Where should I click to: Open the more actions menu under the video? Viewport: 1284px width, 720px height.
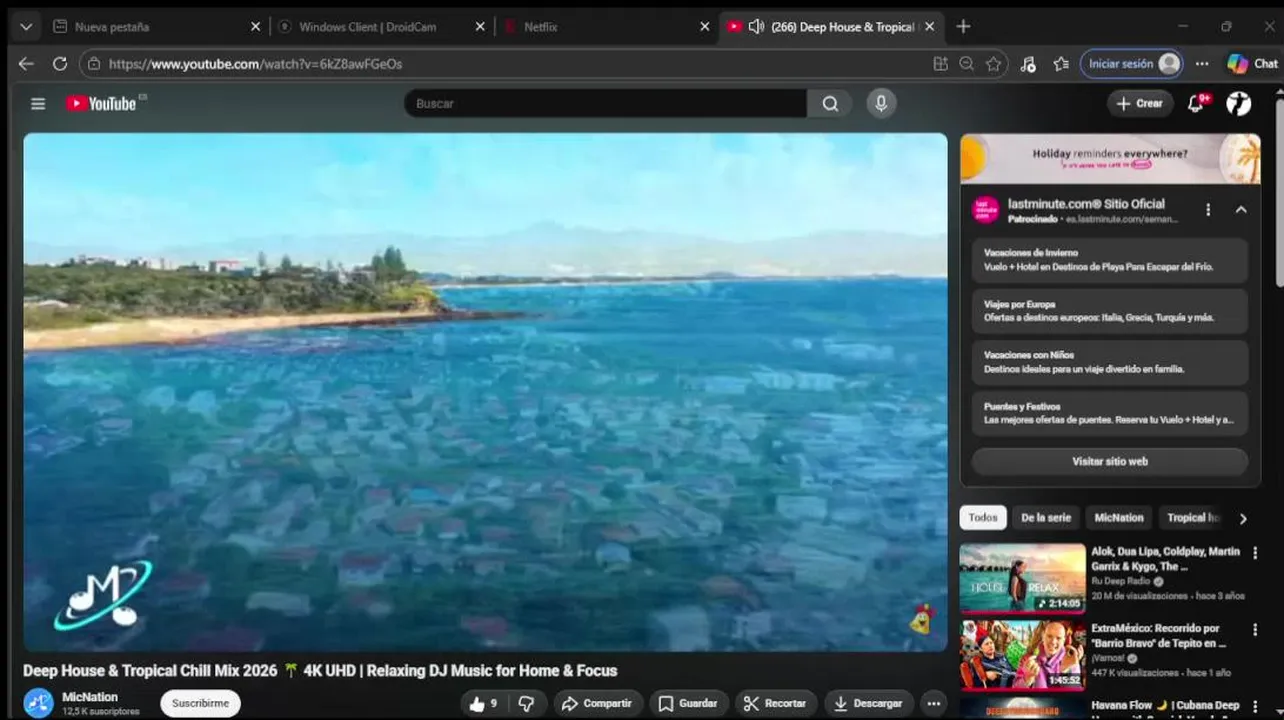click(x=933, y=704)
